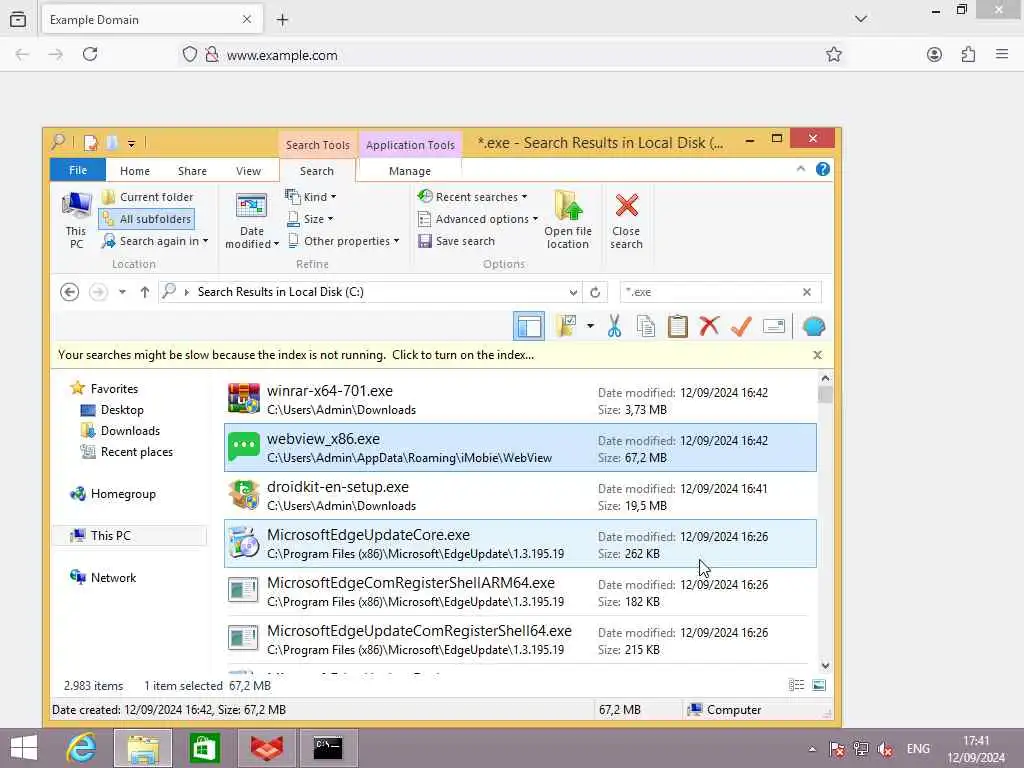This screenshot has height=768, width=1024.
Task: Open the folder options toolbar icon
Action: pos(566,326)
